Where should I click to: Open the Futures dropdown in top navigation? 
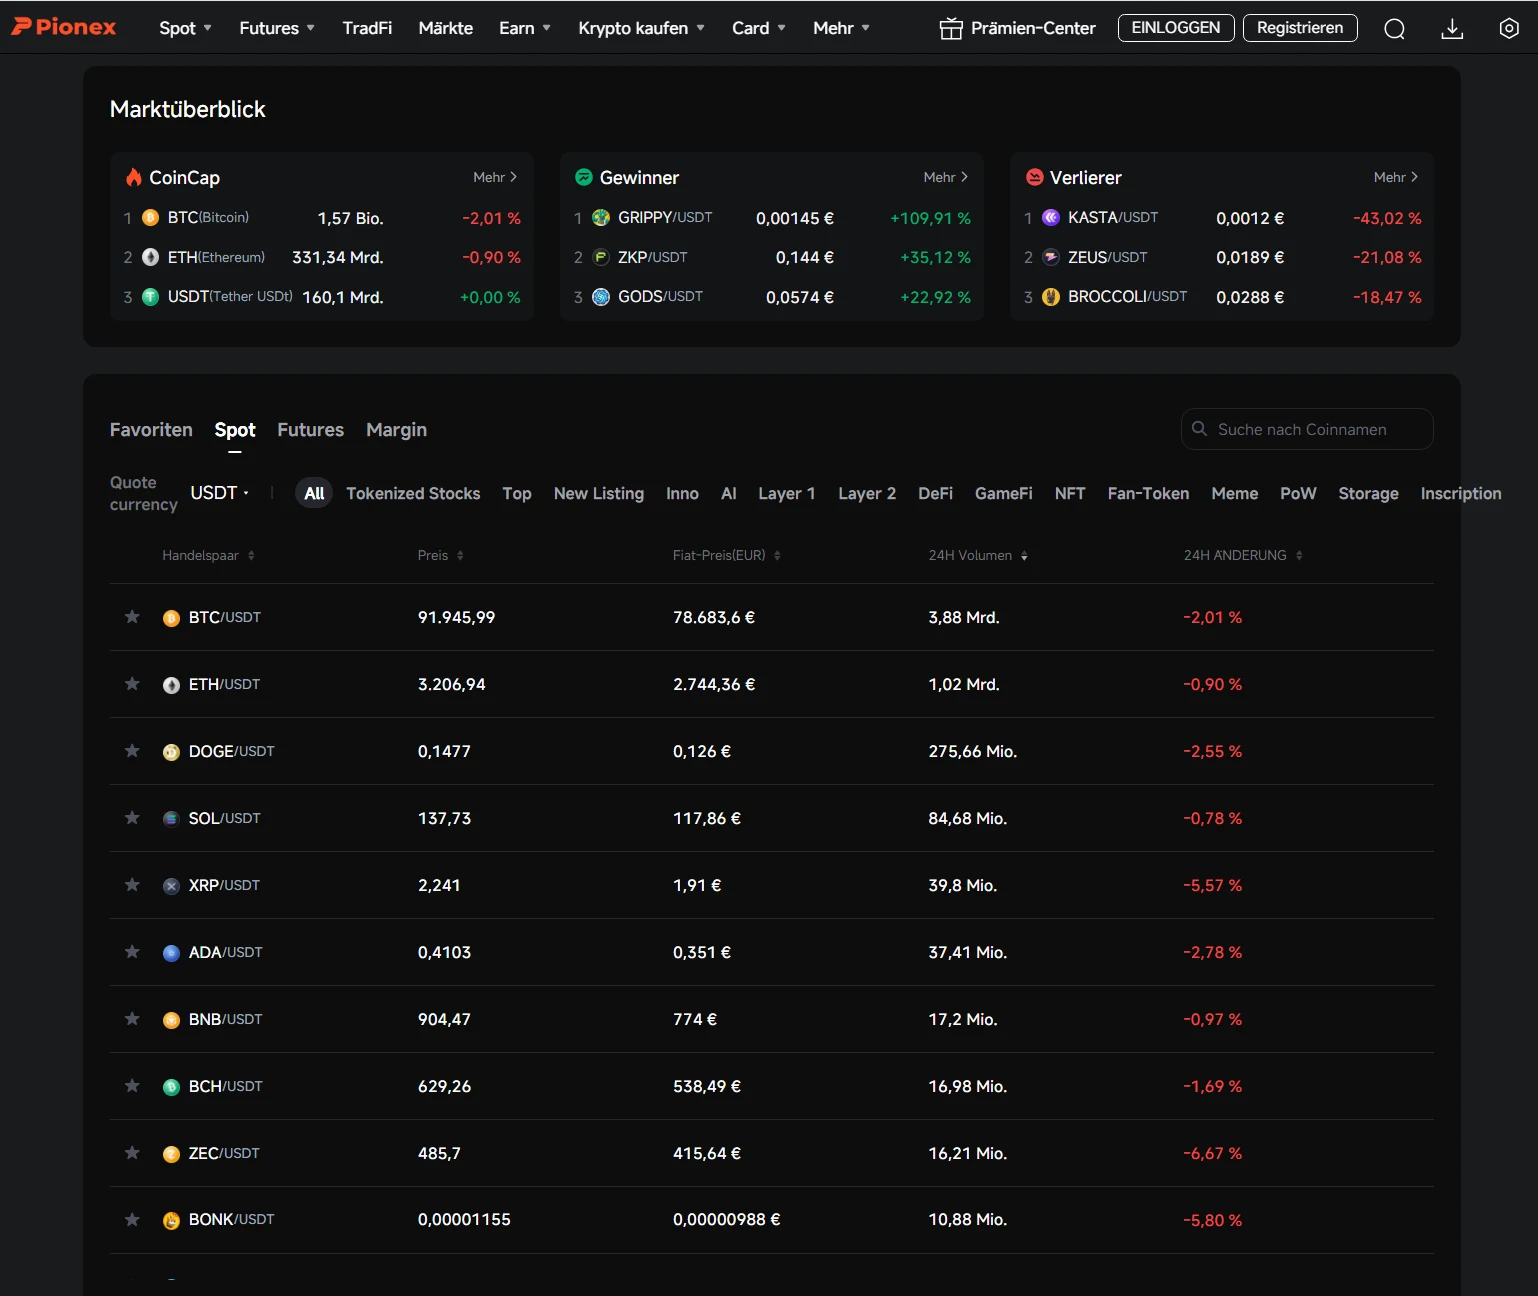(277, 28)
